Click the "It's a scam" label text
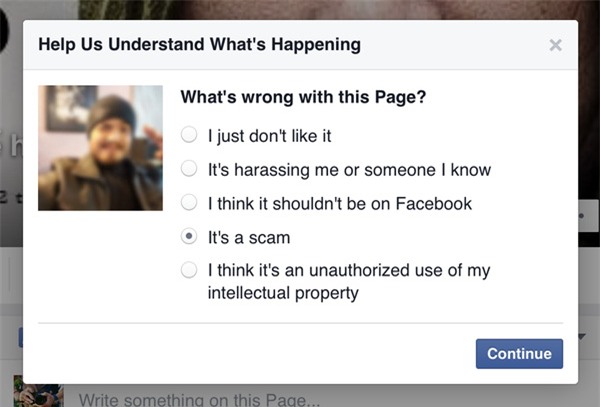 [248, 238]
